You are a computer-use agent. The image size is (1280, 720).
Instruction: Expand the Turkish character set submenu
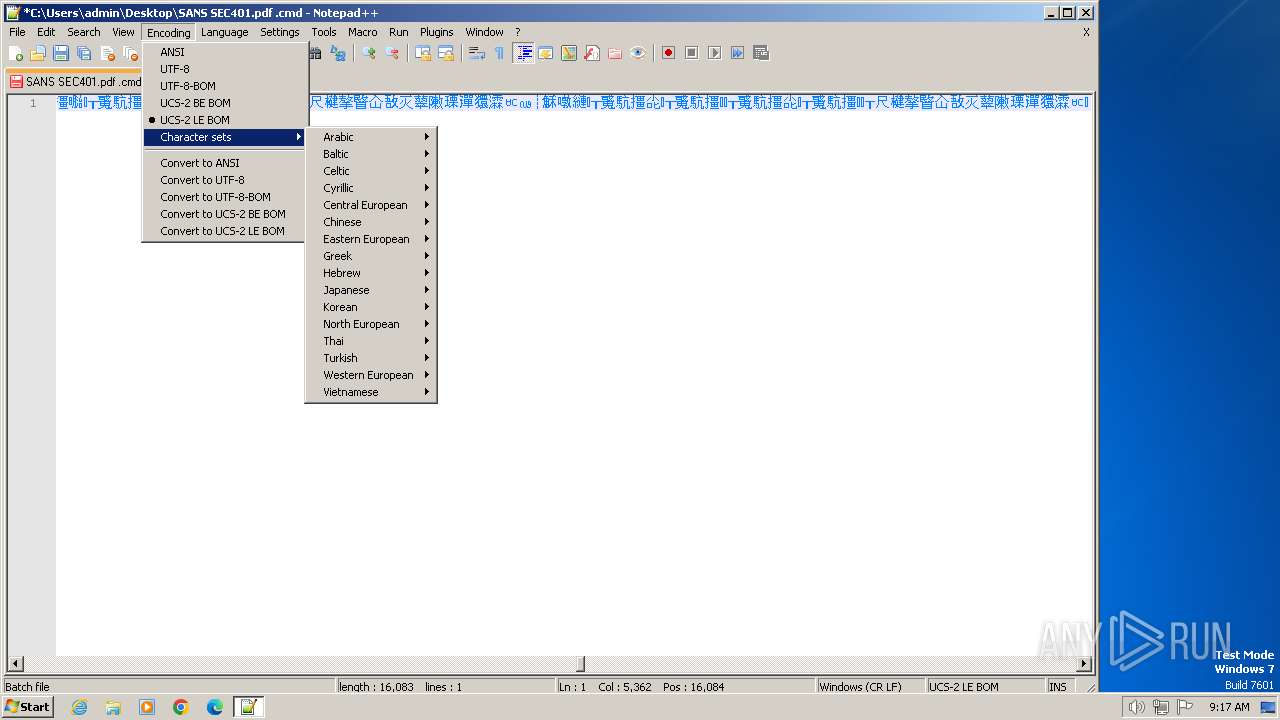coord(371,358)
